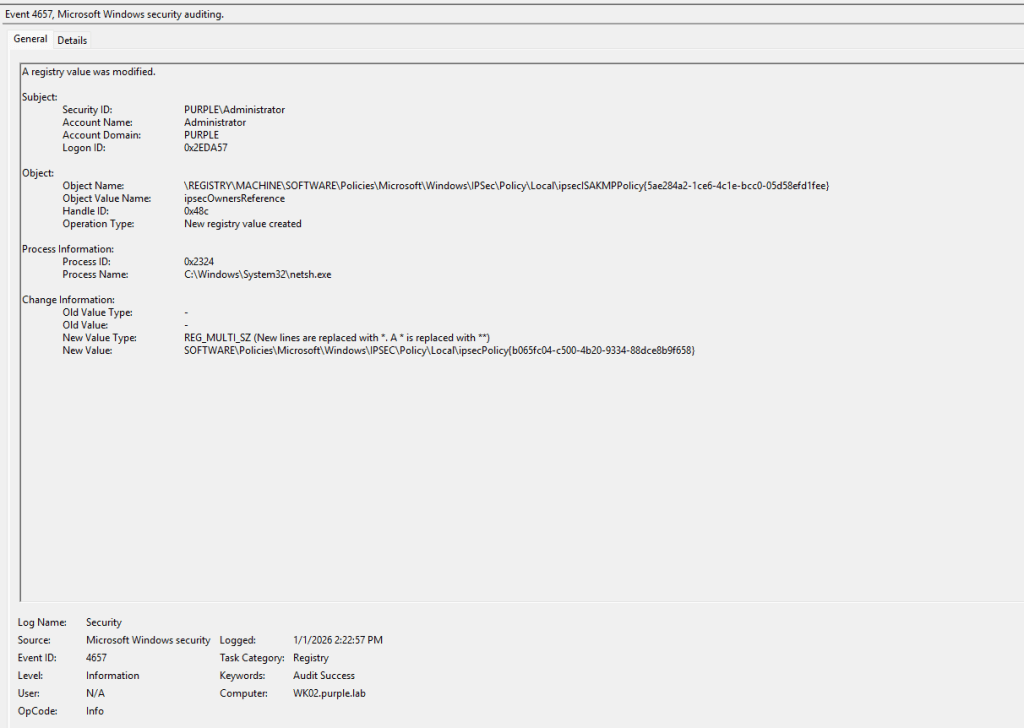This screenshot has height=728, width=1024.
Task: Click the 'A registry value was modified' text
Action: click(x=89, y=72)
